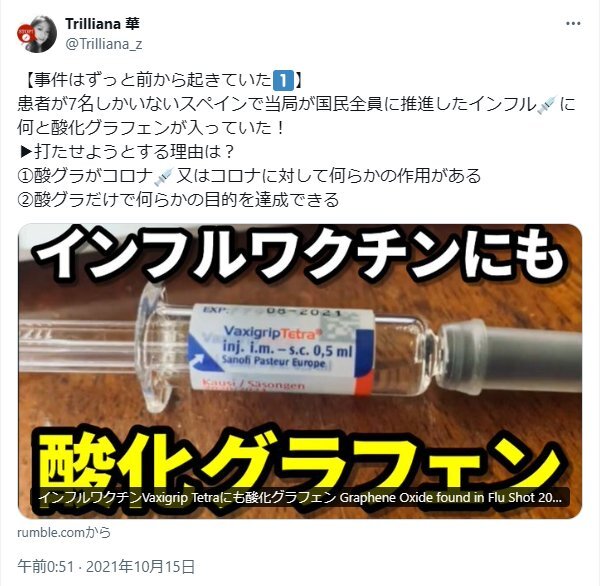
Task: Open the rumble.comから source link
Action: pos(64,533)
